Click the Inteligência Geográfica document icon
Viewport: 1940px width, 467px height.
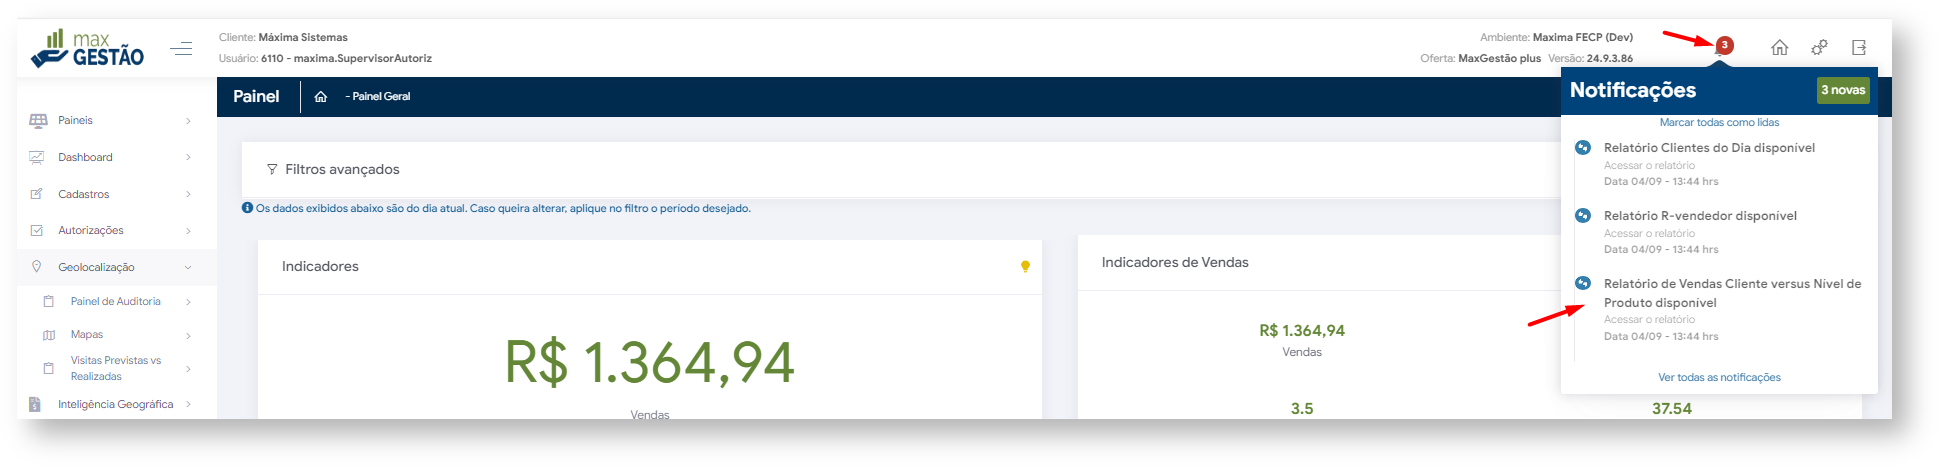(x=35, y=404)
